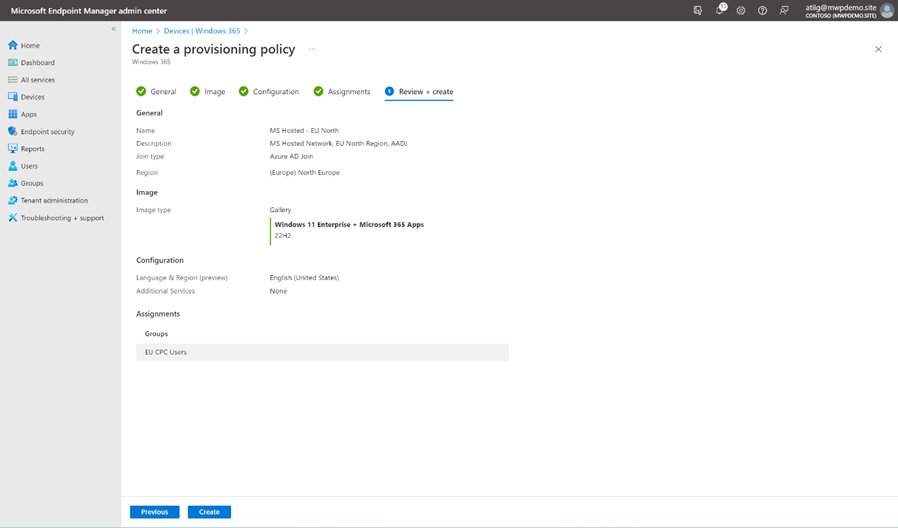
Task: Open the account avatar for atilg@mwpdemo.site
Action: (887, 10)
